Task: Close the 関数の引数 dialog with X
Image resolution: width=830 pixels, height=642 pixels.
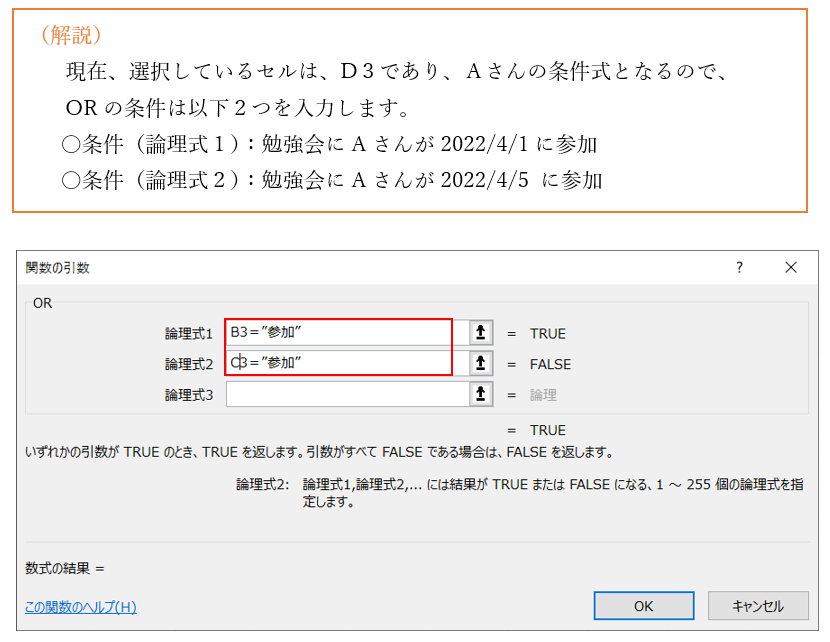Action: (x=791, y=267)
